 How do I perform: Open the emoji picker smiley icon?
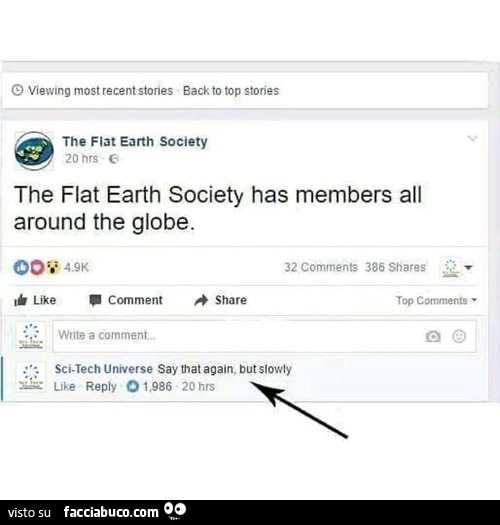pos(459,336)
